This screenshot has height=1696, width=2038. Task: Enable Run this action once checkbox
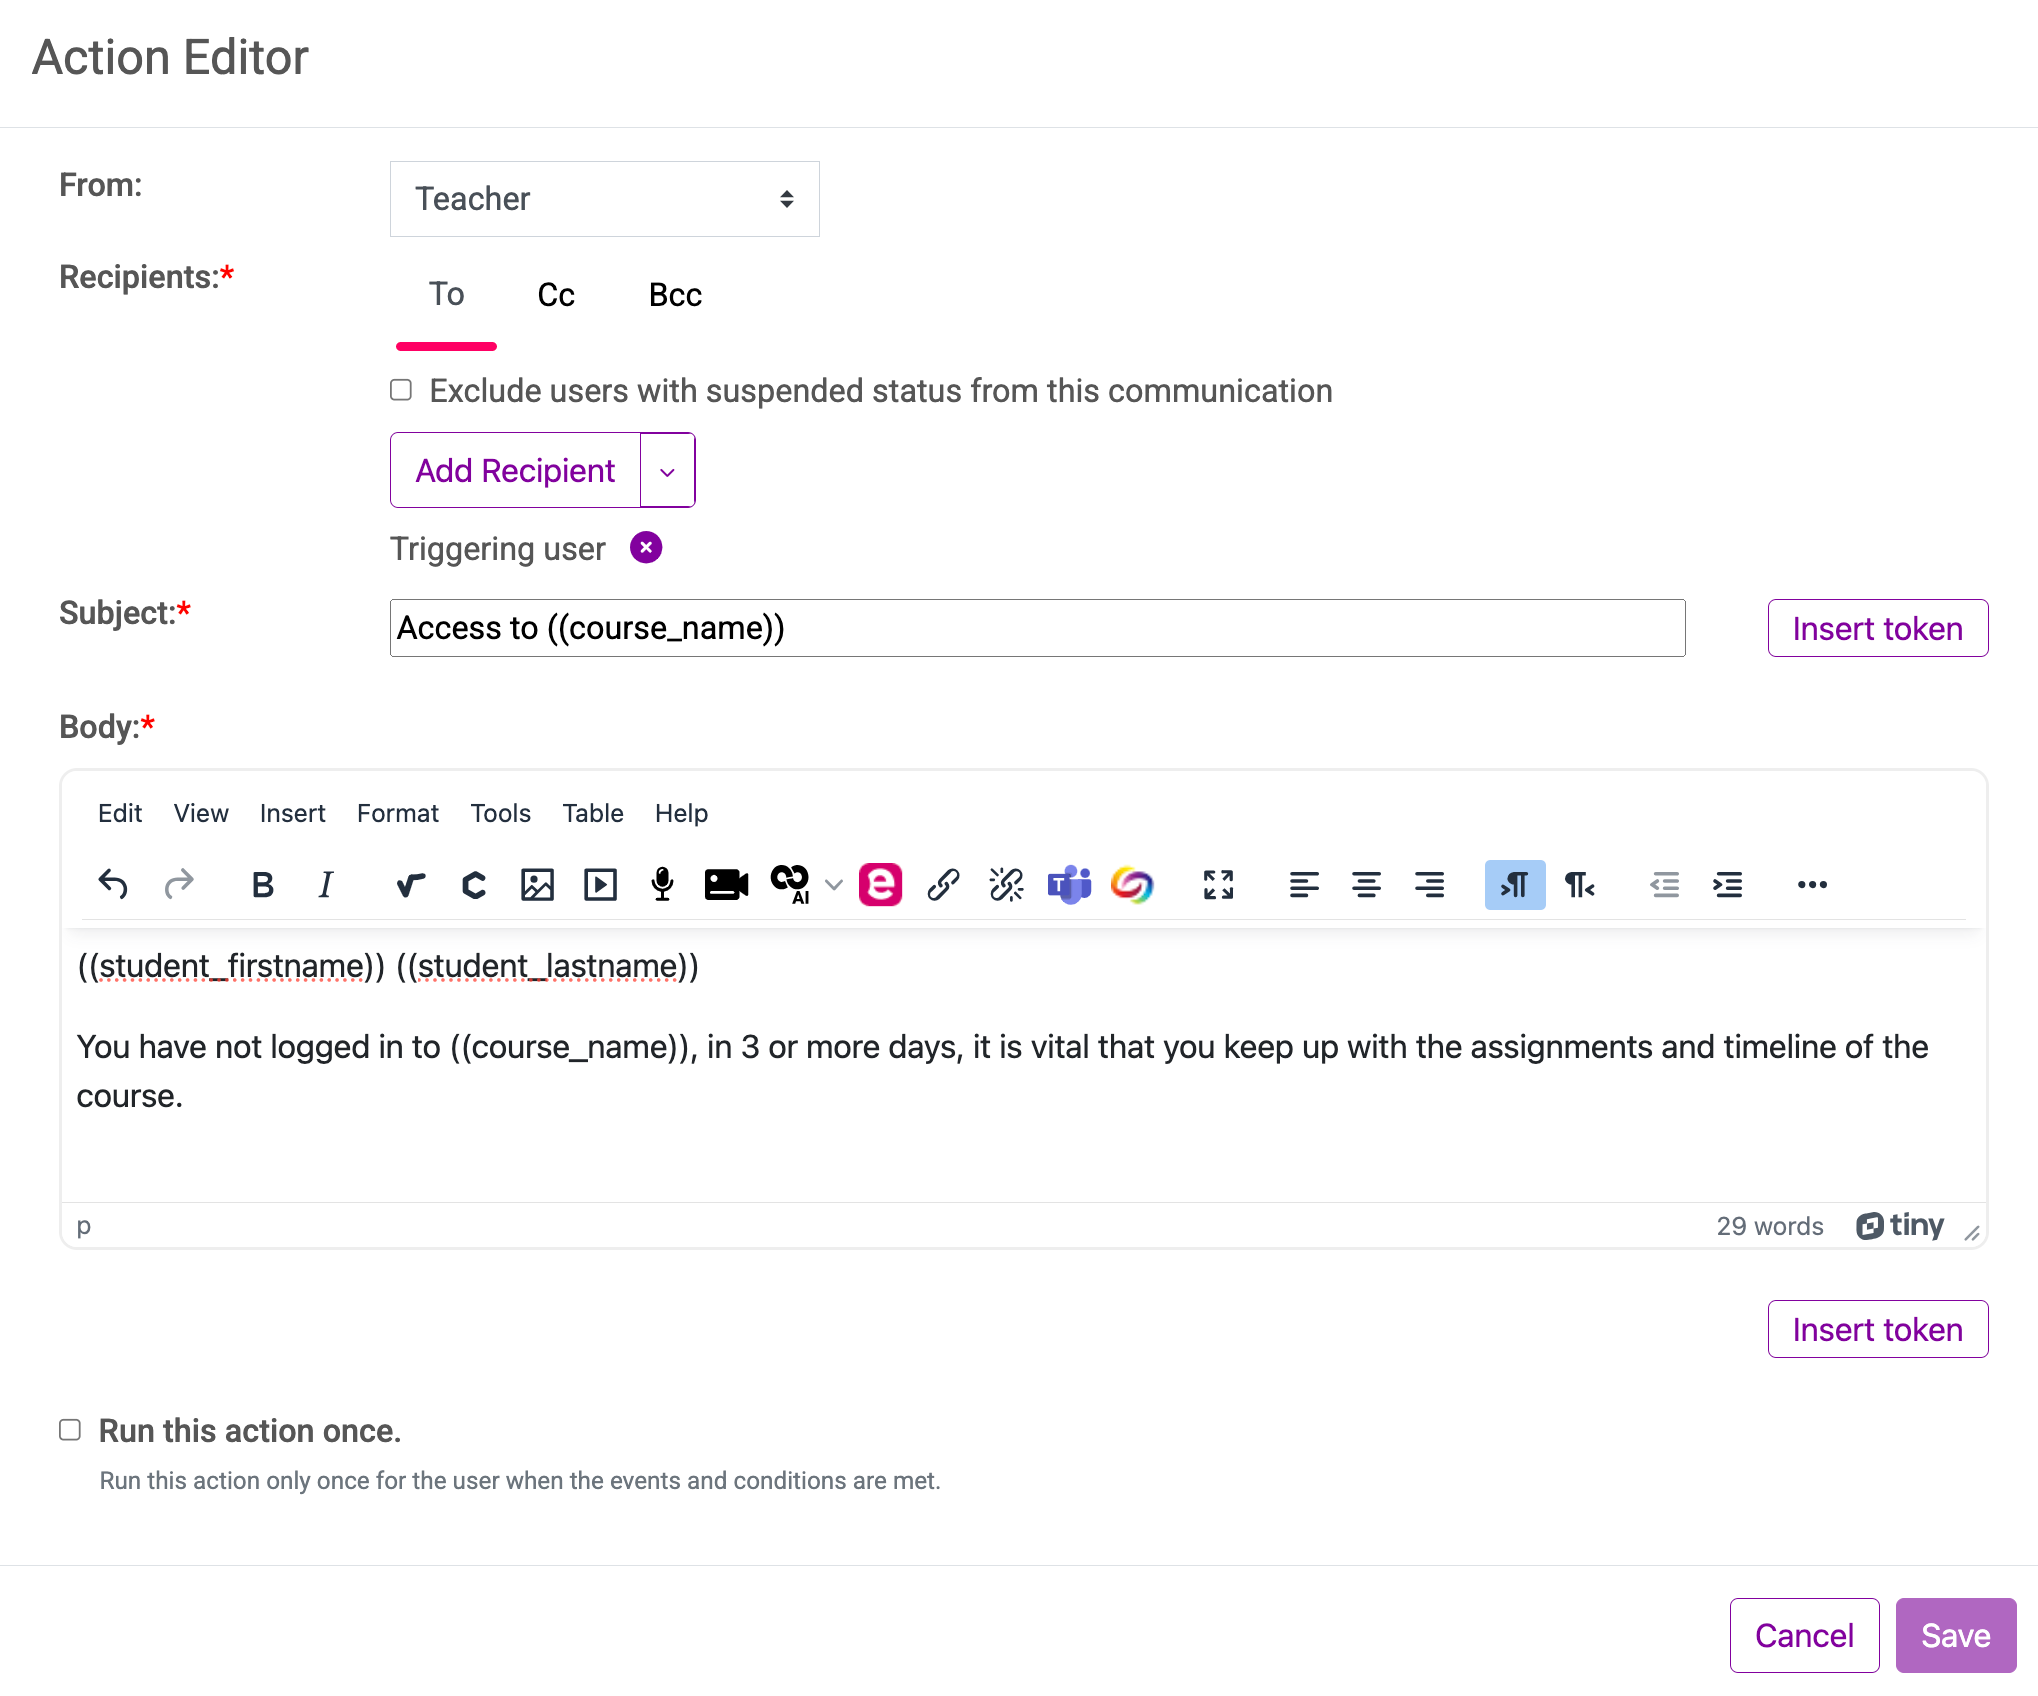(x=69, y=1429)
